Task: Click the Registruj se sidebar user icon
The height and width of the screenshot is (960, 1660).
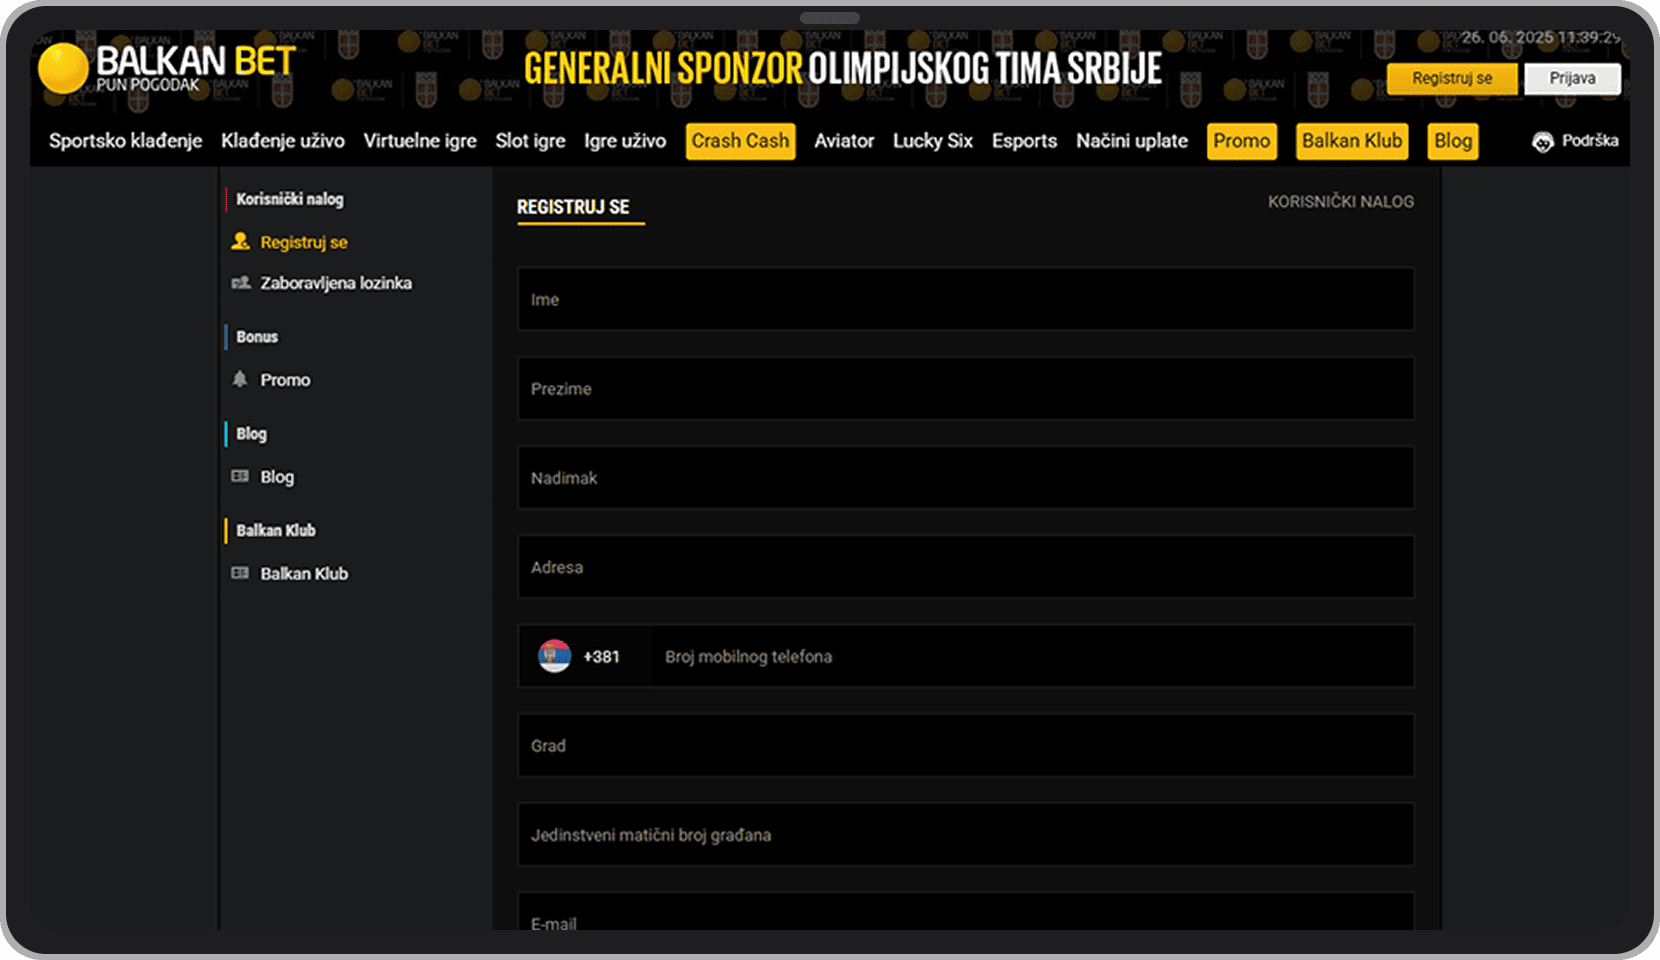Action: coord(240,241)
